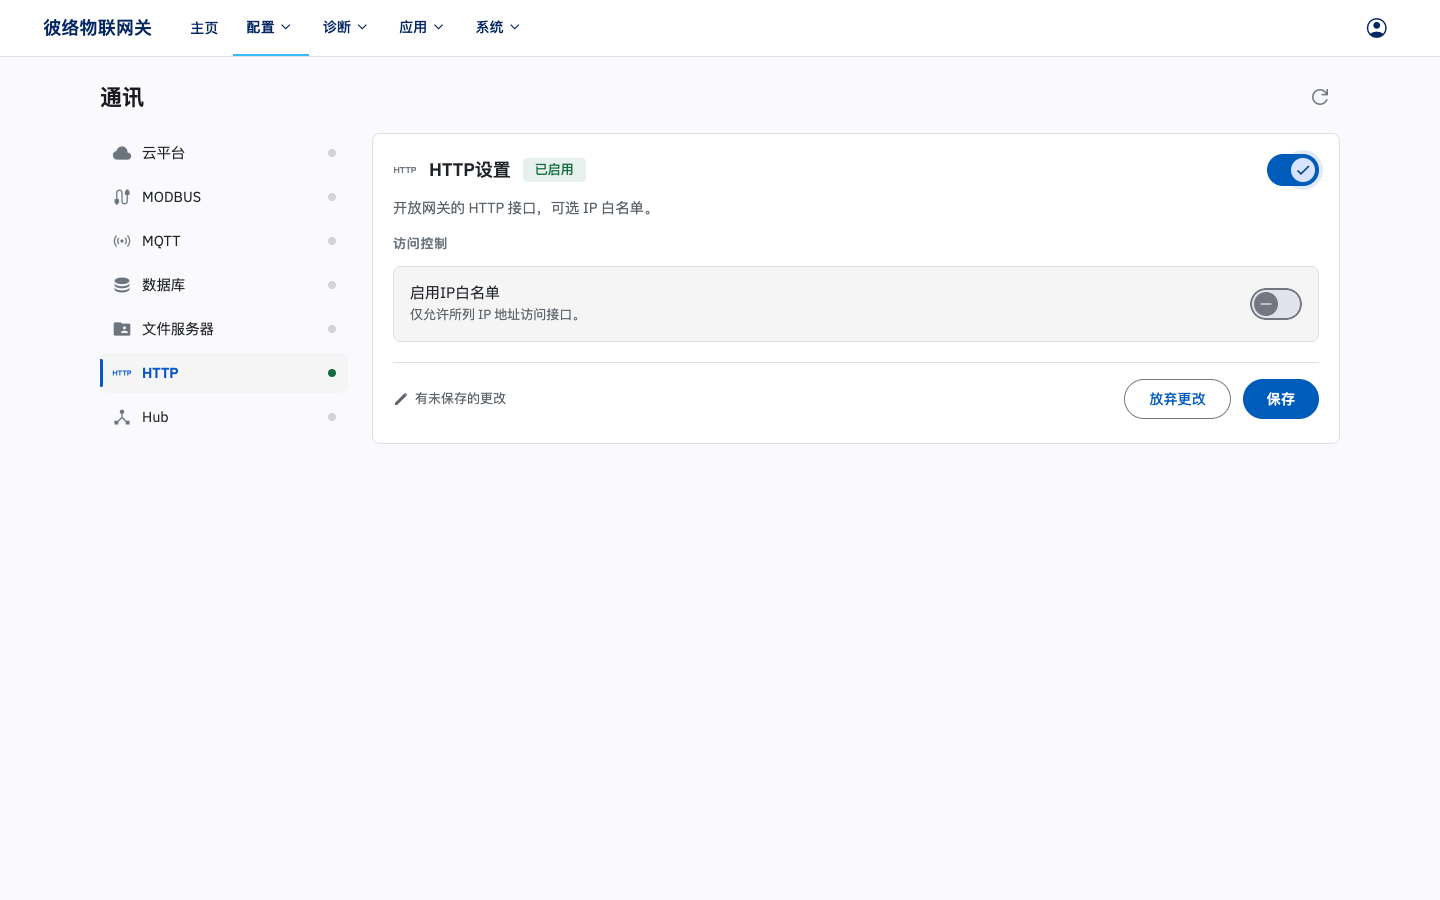Click the status dot on MODBUS row
This screenshot has height=900, width=1440.
pyautogui.click(x=332, y=197)
